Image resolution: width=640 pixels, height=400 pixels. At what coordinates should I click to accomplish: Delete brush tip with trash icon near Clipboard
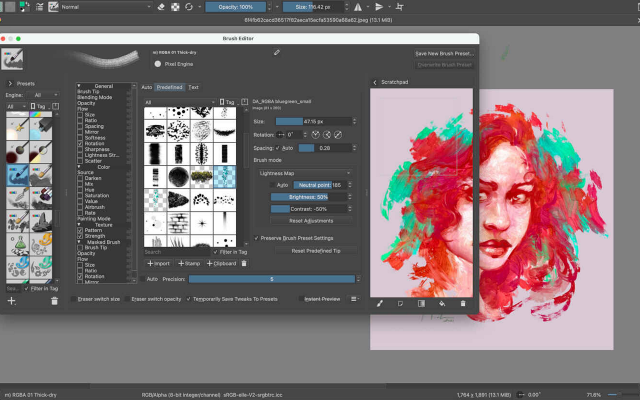(x=244, y=263)
